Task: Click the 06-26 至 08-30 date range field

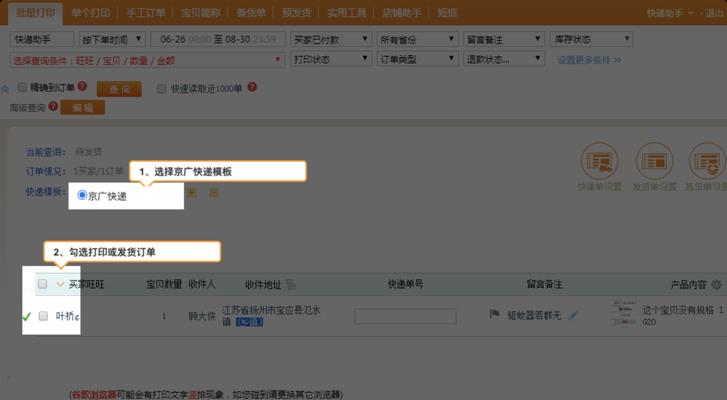Action: [x=217, y=39]
